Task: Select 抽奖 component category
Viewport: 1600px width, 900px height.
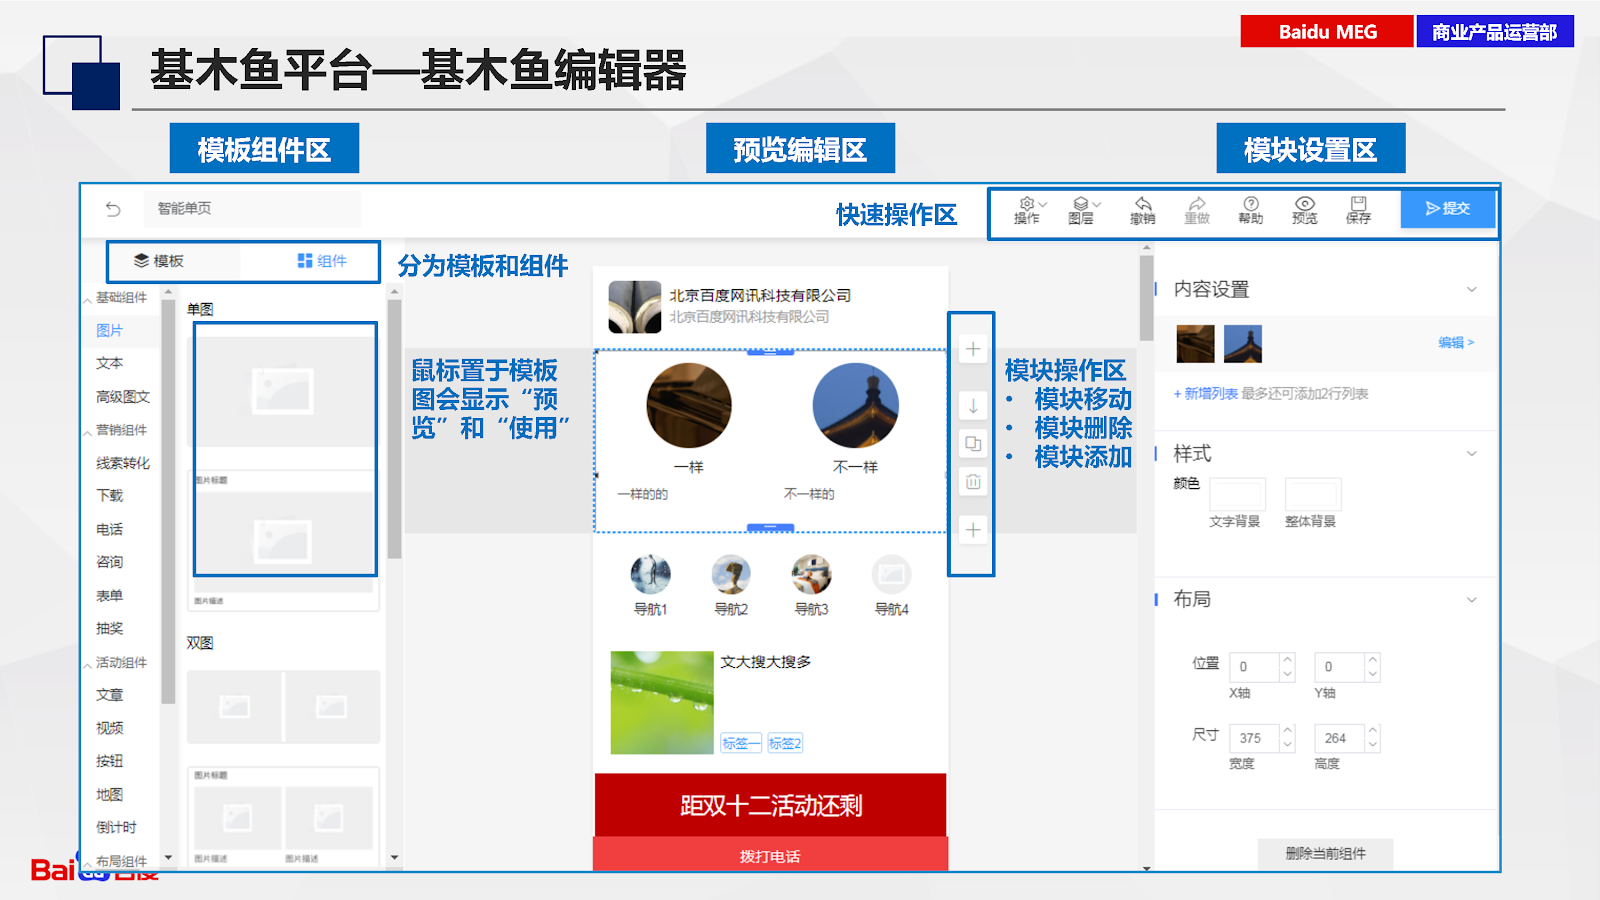Action: [110, 628]
